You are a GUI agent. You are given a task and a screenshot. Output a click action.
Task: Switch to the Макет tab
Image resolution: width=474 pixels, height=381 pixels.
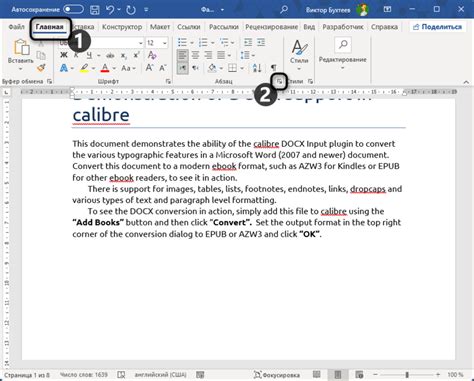point(160,27)
